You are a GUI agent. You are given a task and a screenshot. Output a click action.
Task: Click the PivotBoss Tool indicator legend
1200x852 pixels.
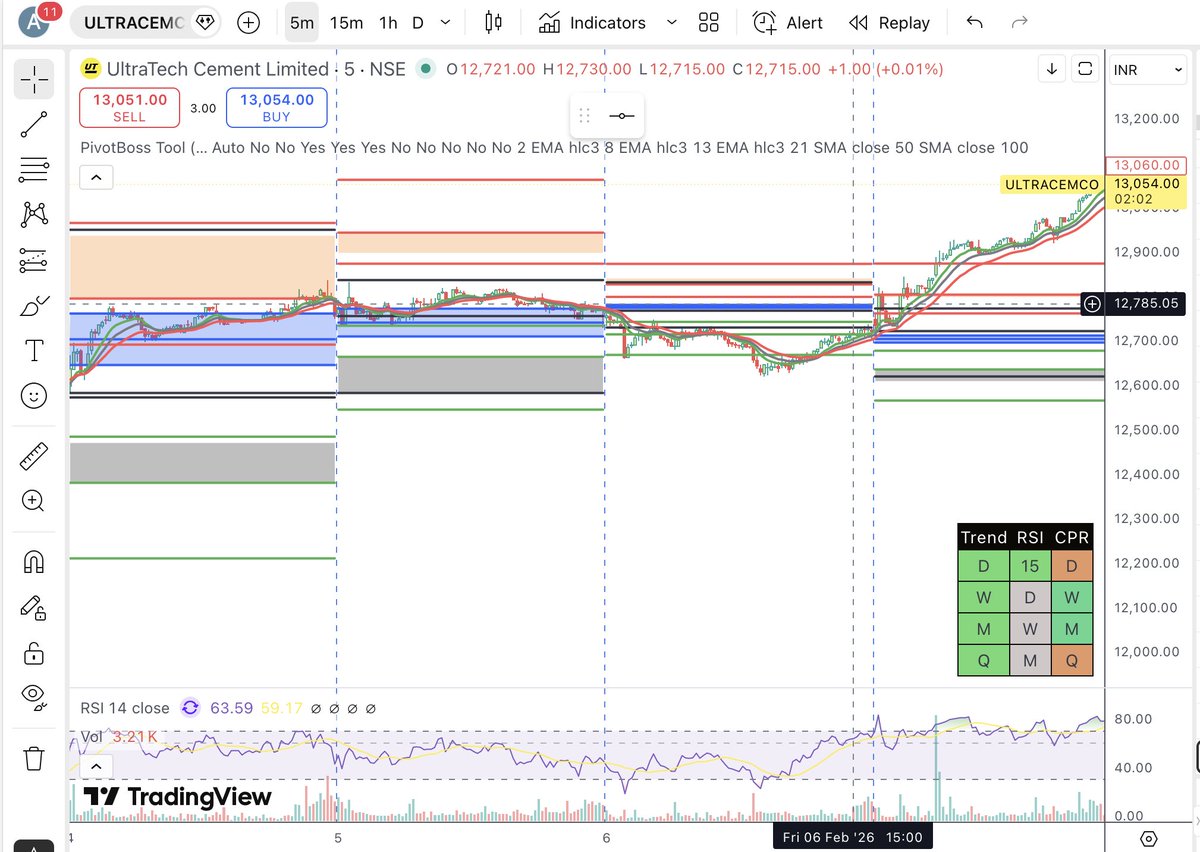coord(554,148)
